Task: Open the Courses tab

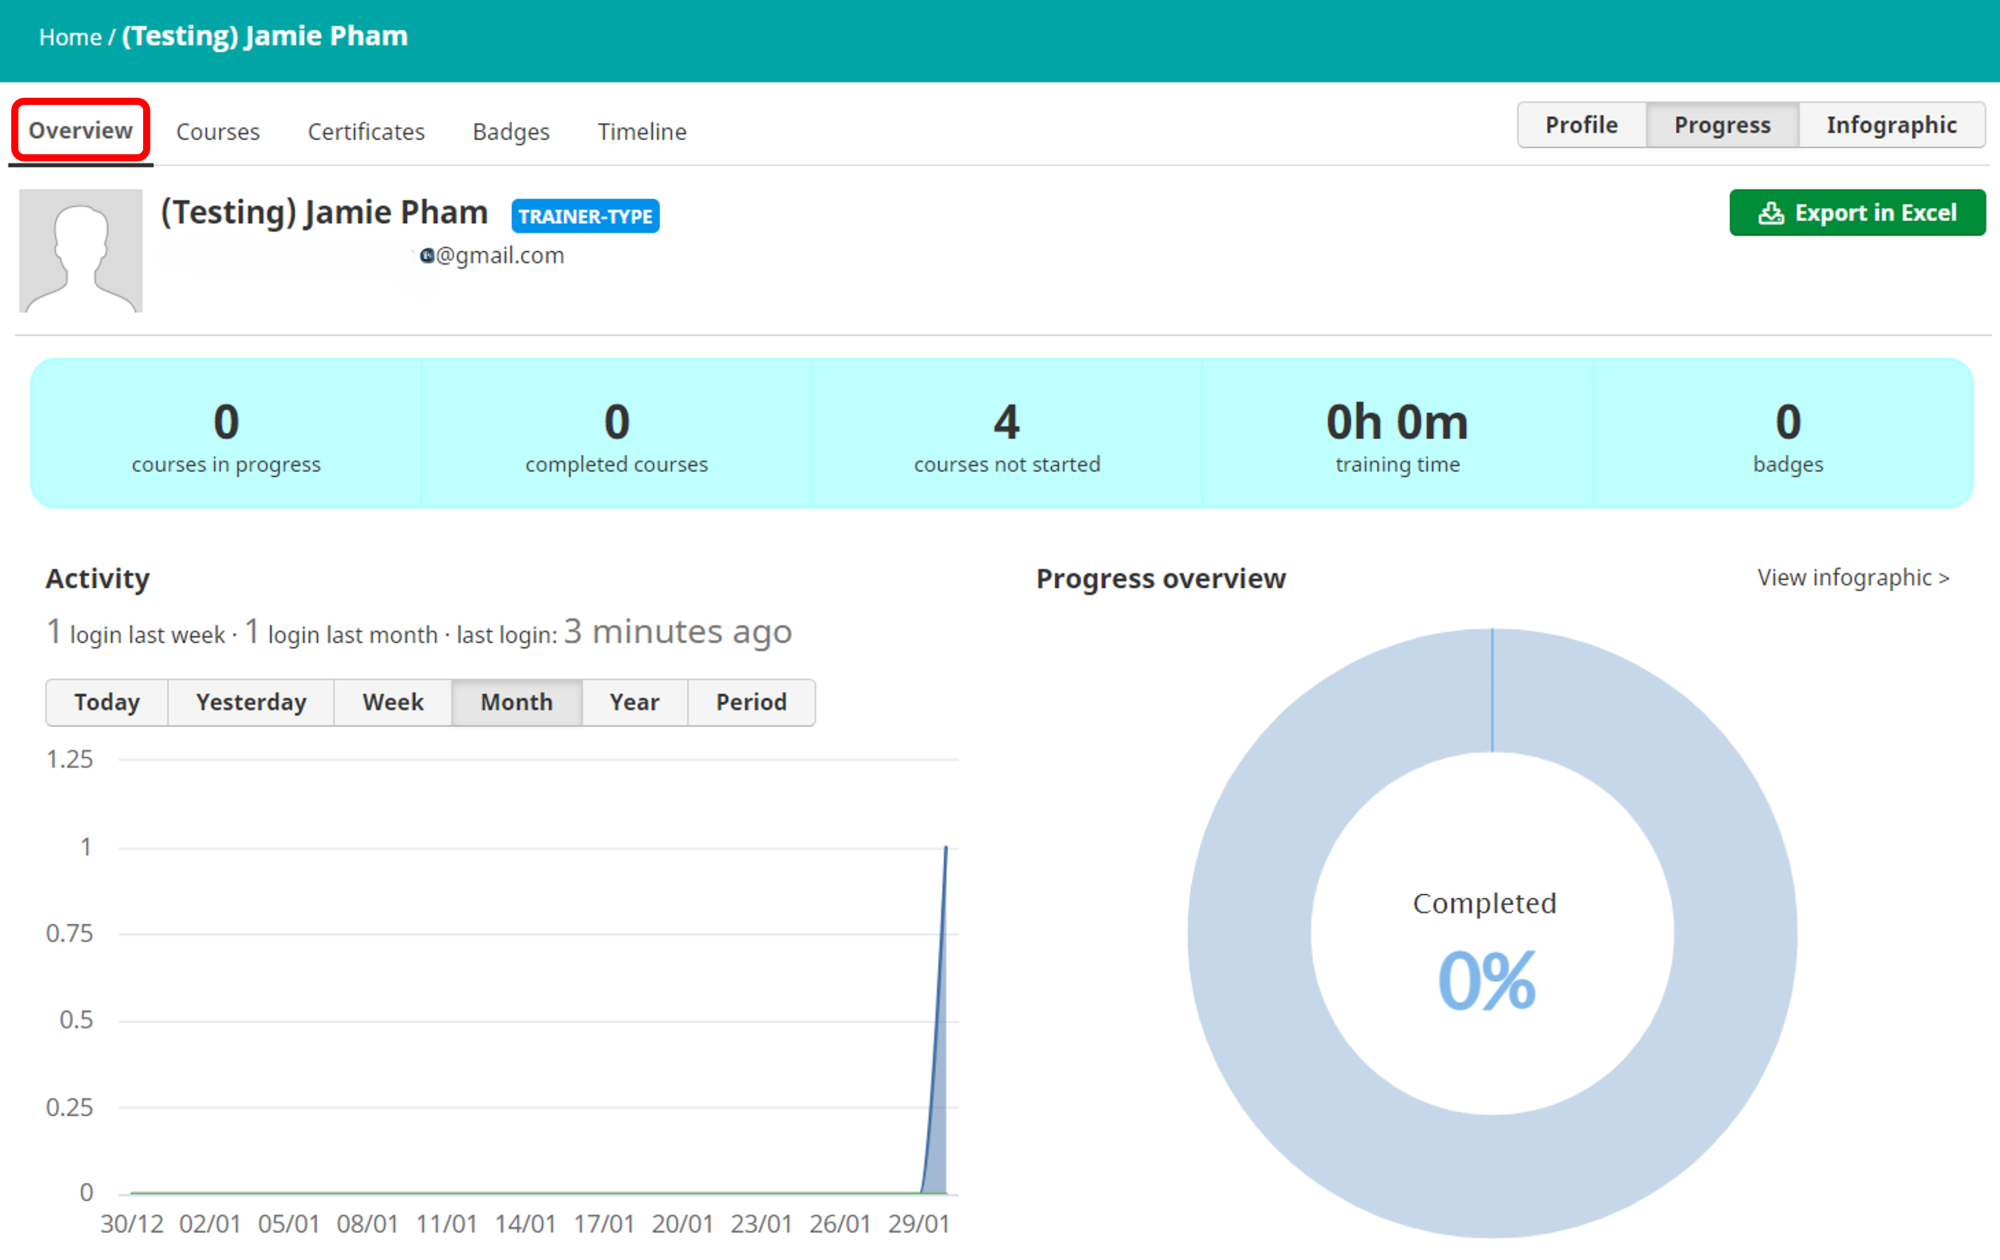Action: (x=217, y=132)
